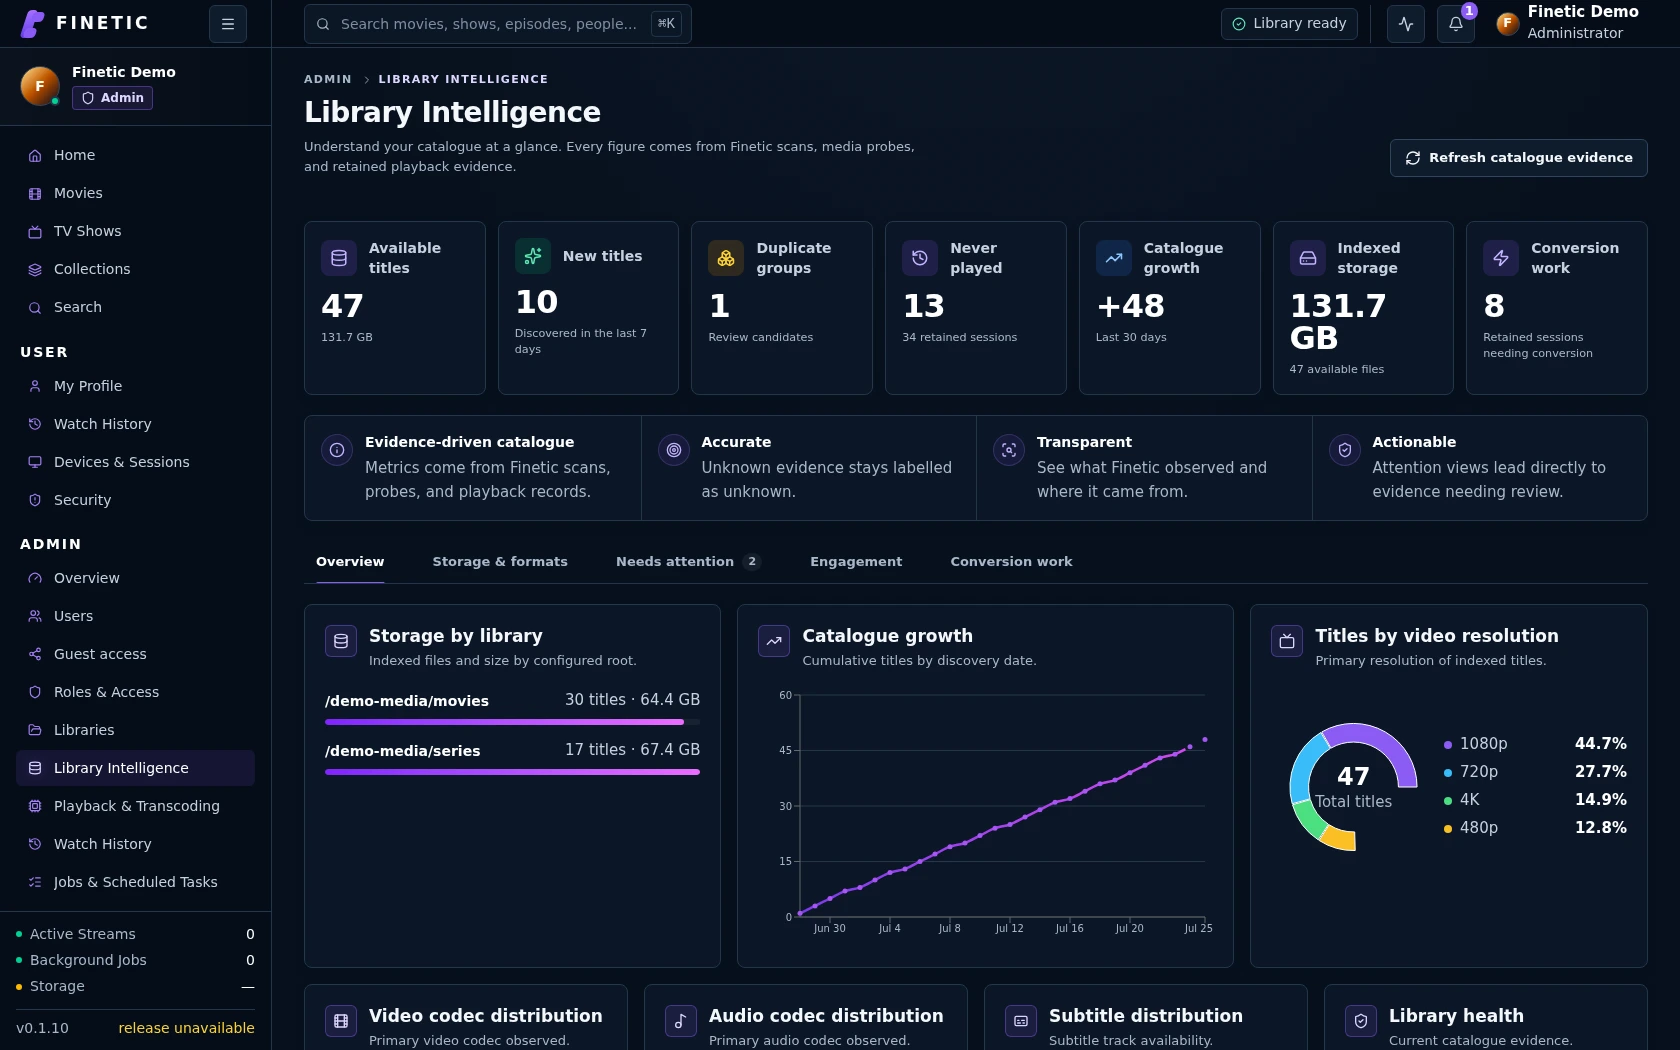Open Roles & Access in sidebar
This screenshot has height=1050, width=1680.
pos(135,692)
